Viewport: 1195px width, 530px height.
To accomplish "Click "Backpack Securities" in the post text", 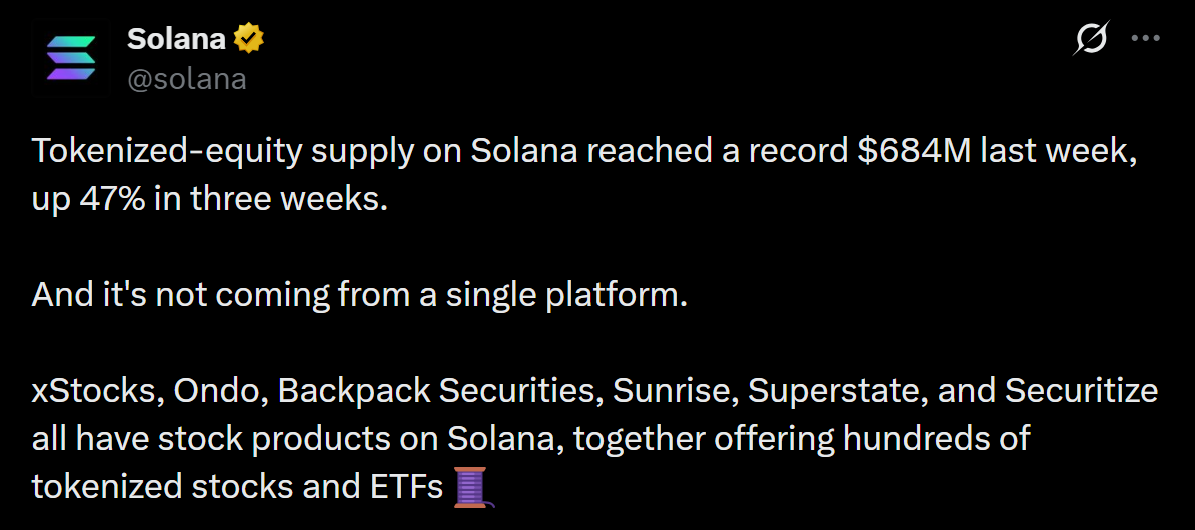I will tap(438, 392).
